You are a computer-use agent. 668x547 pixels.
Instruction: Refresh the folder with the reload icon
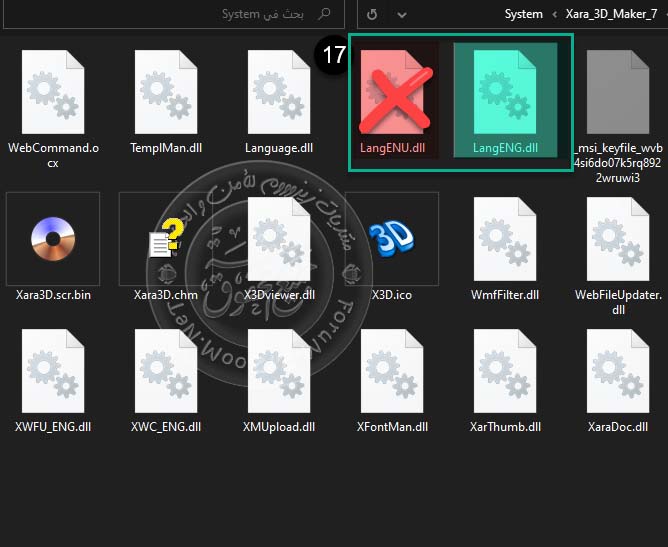click(x=372, y=14)
